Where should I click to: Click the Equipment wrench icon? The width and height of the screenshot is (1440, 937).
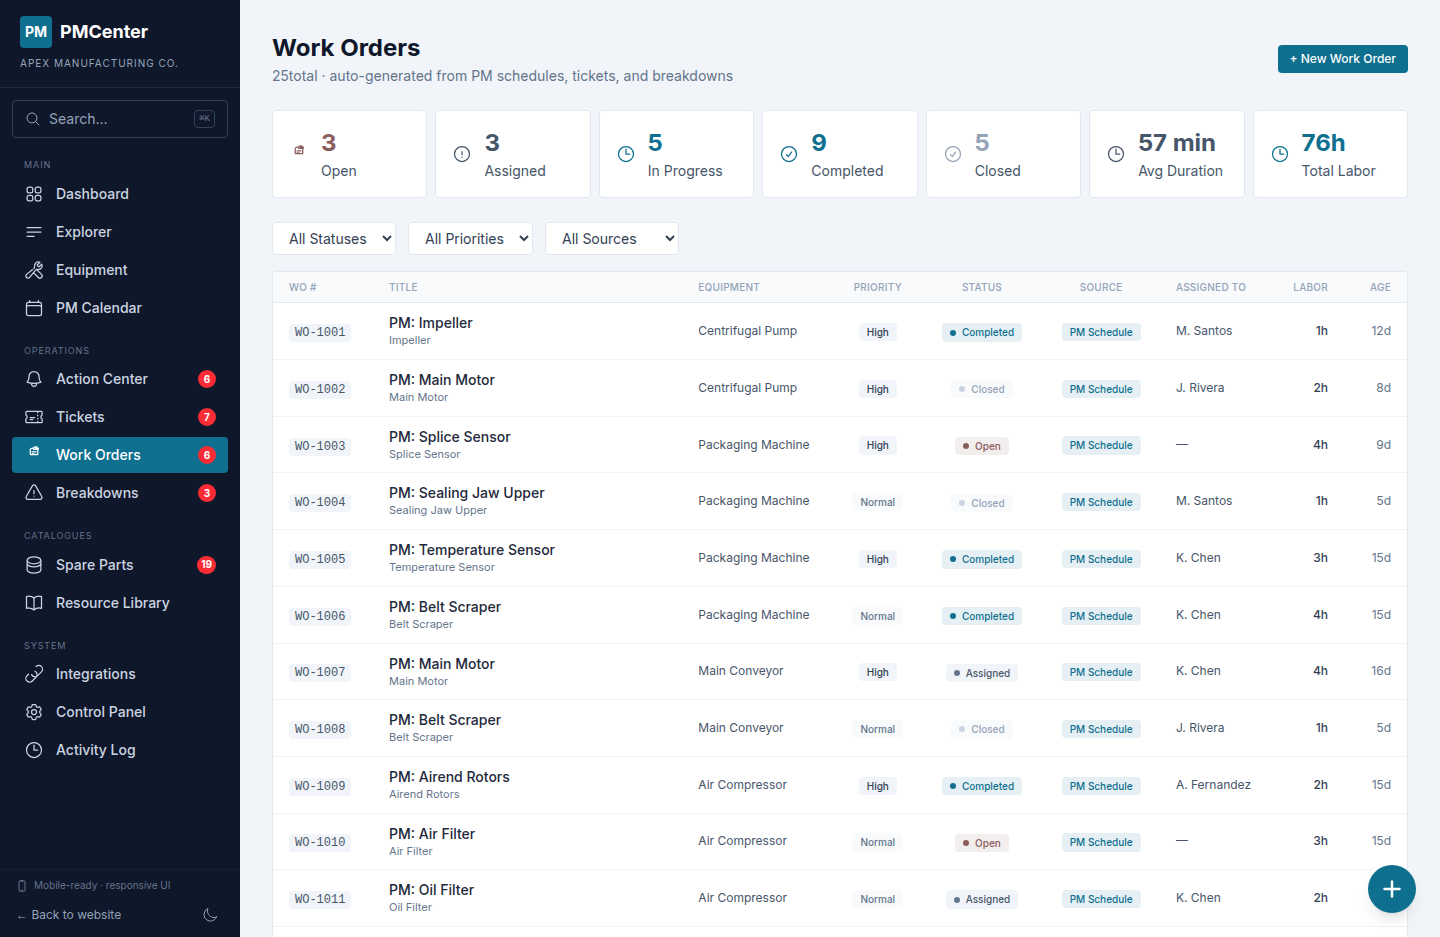[x=34, y=270]
